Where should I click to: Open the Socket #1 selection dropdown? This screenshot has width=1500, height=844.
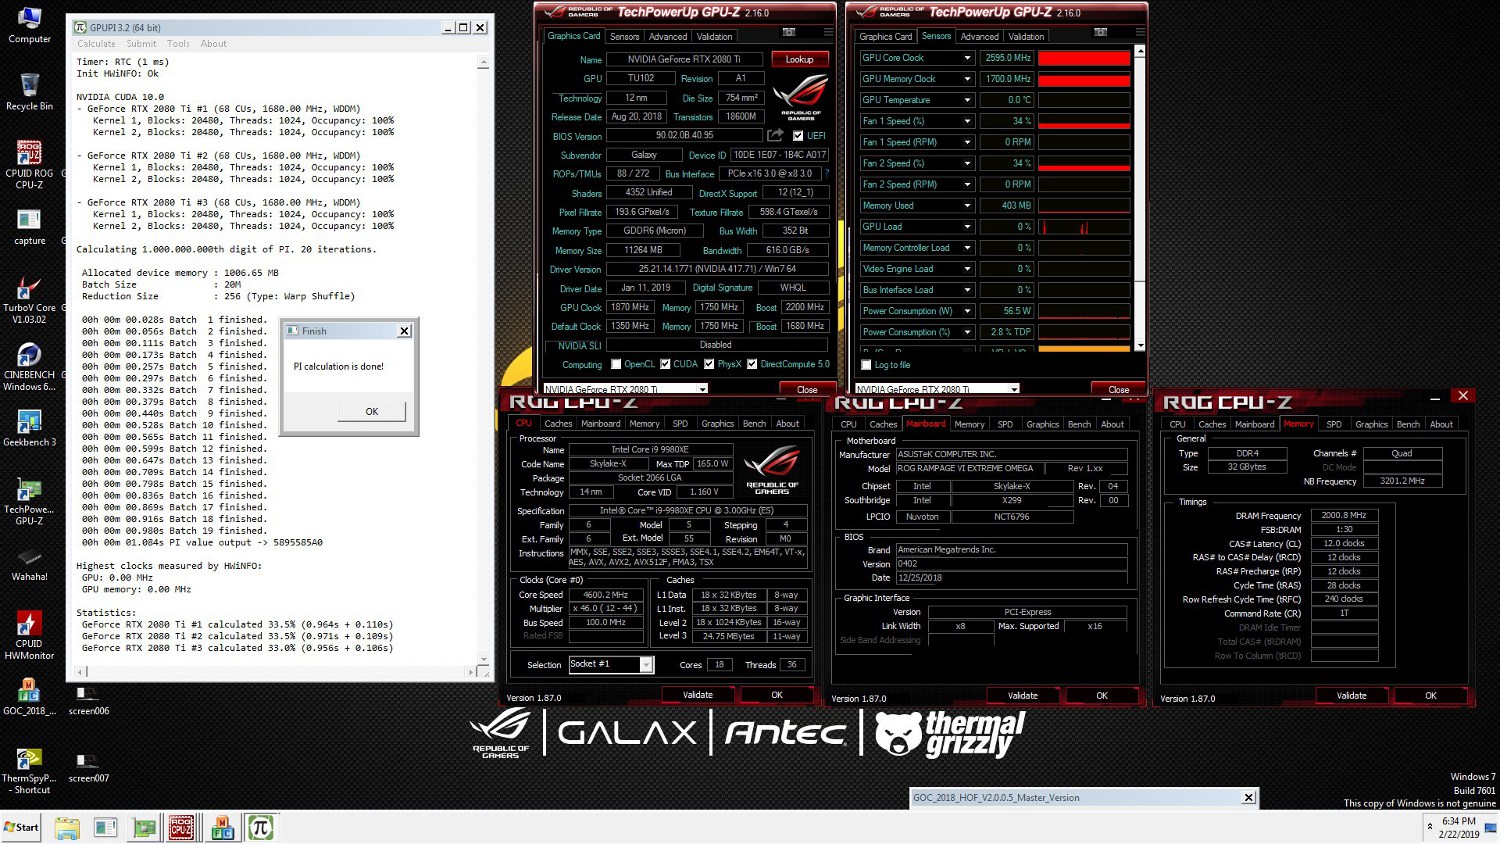click(646, 664)
